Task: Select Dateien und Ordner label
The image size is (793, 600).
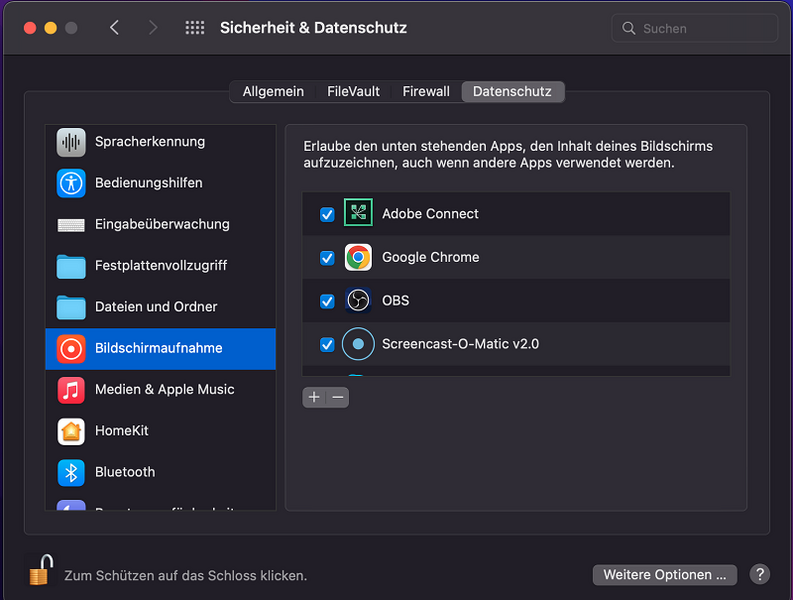Action: pos(156,307)
